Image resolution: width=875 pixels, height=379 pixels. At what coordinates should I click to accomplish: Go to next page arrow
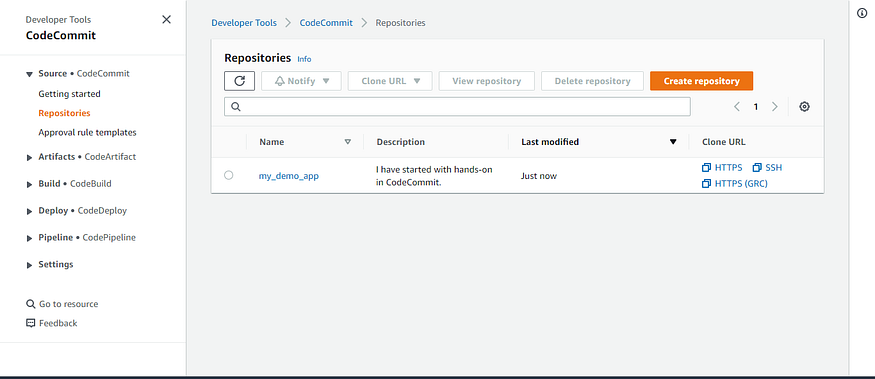pyautogui.click(x=775, y=107)
